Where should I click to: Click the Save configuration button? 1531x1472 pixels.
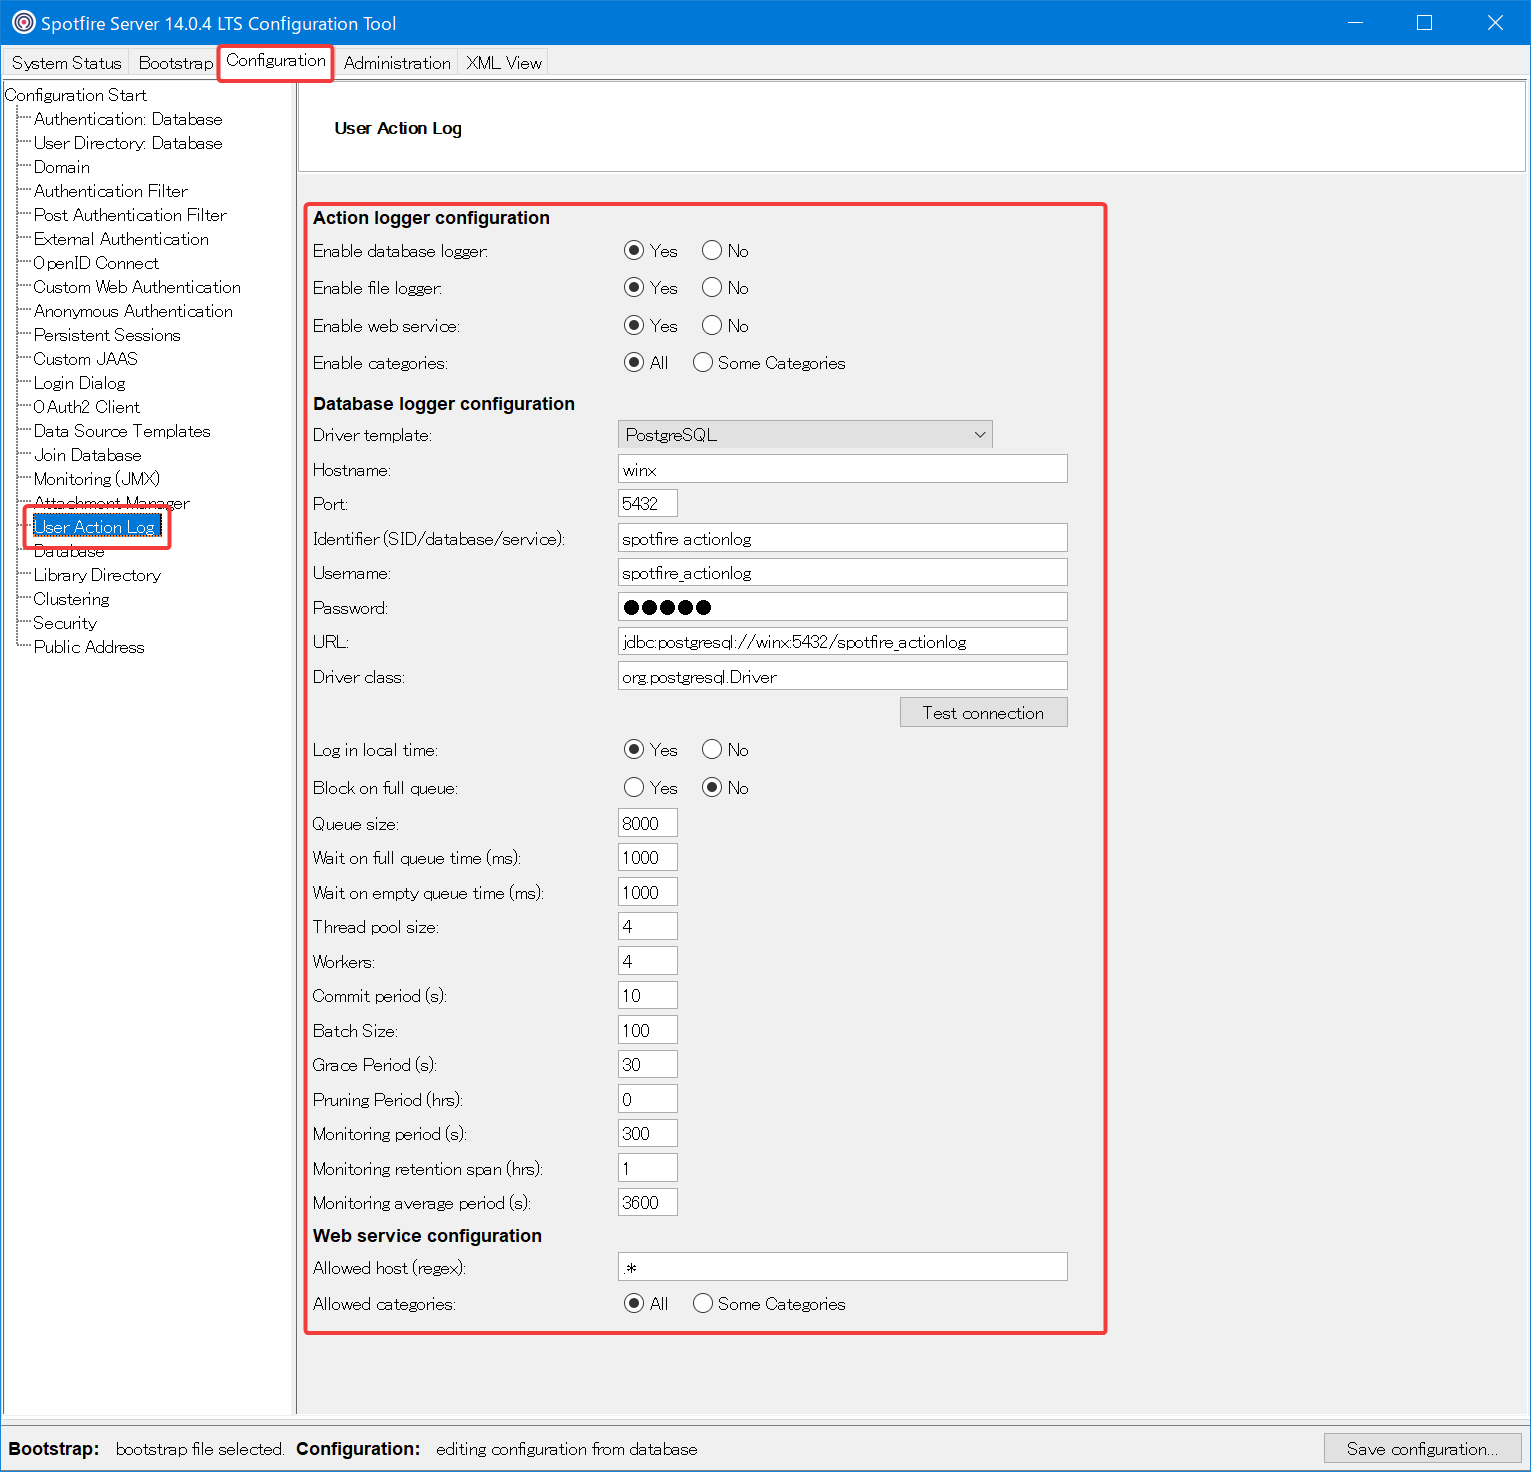(1422, 1449)
